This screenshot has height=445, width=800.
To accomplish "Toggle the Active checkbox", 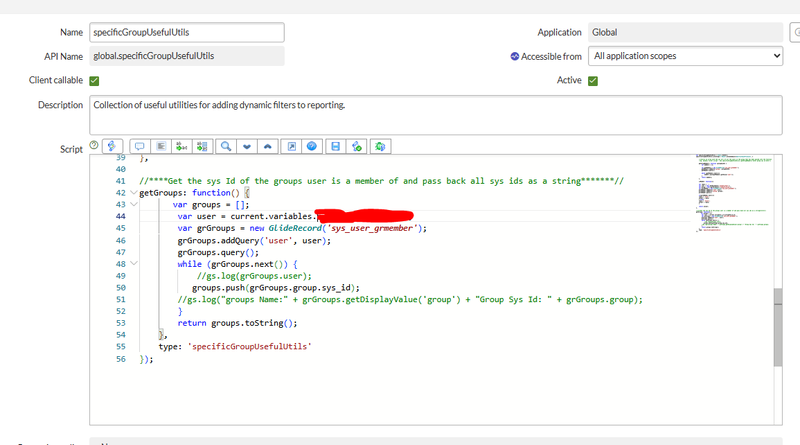I will click(593, 81).
